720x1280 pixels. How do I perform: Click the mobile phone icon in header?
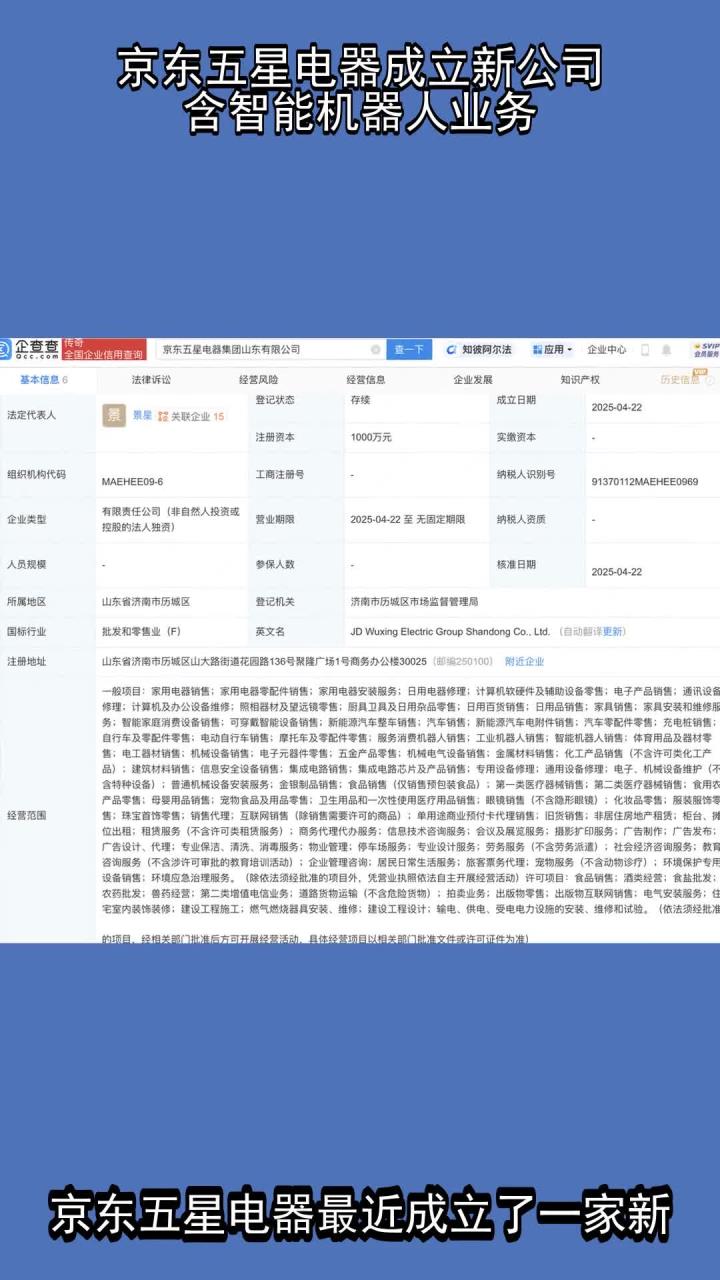pos(644,350)
